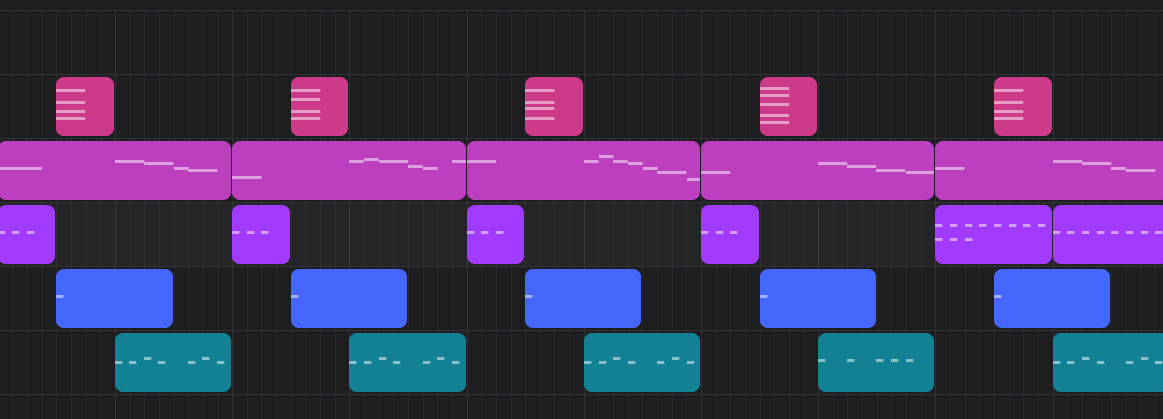Select the second small purple clip
Screen dimensions: 1163x419
[261, 234]
